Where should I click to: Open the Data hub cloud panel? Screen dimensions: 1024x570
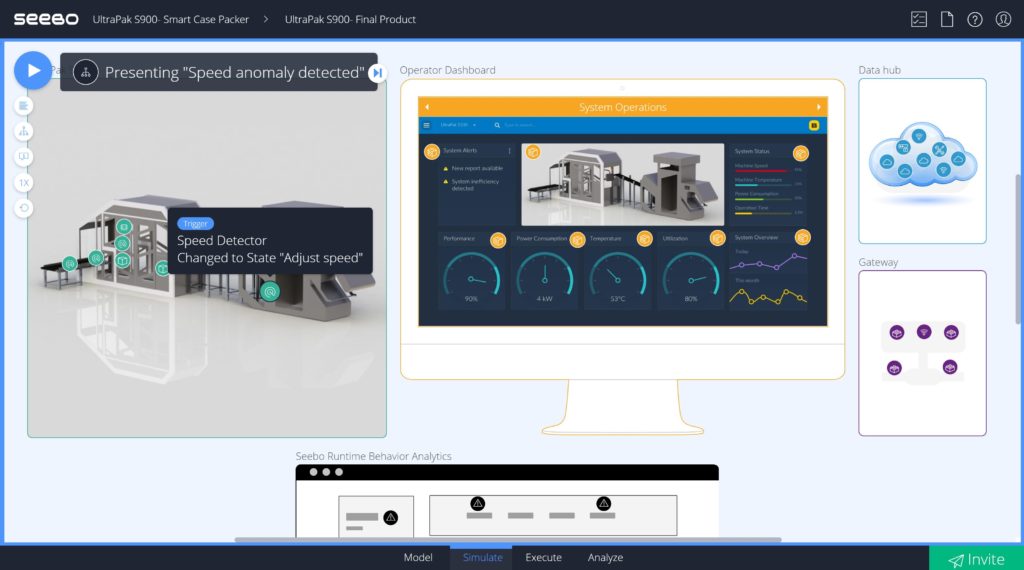(x=922, y=161)
